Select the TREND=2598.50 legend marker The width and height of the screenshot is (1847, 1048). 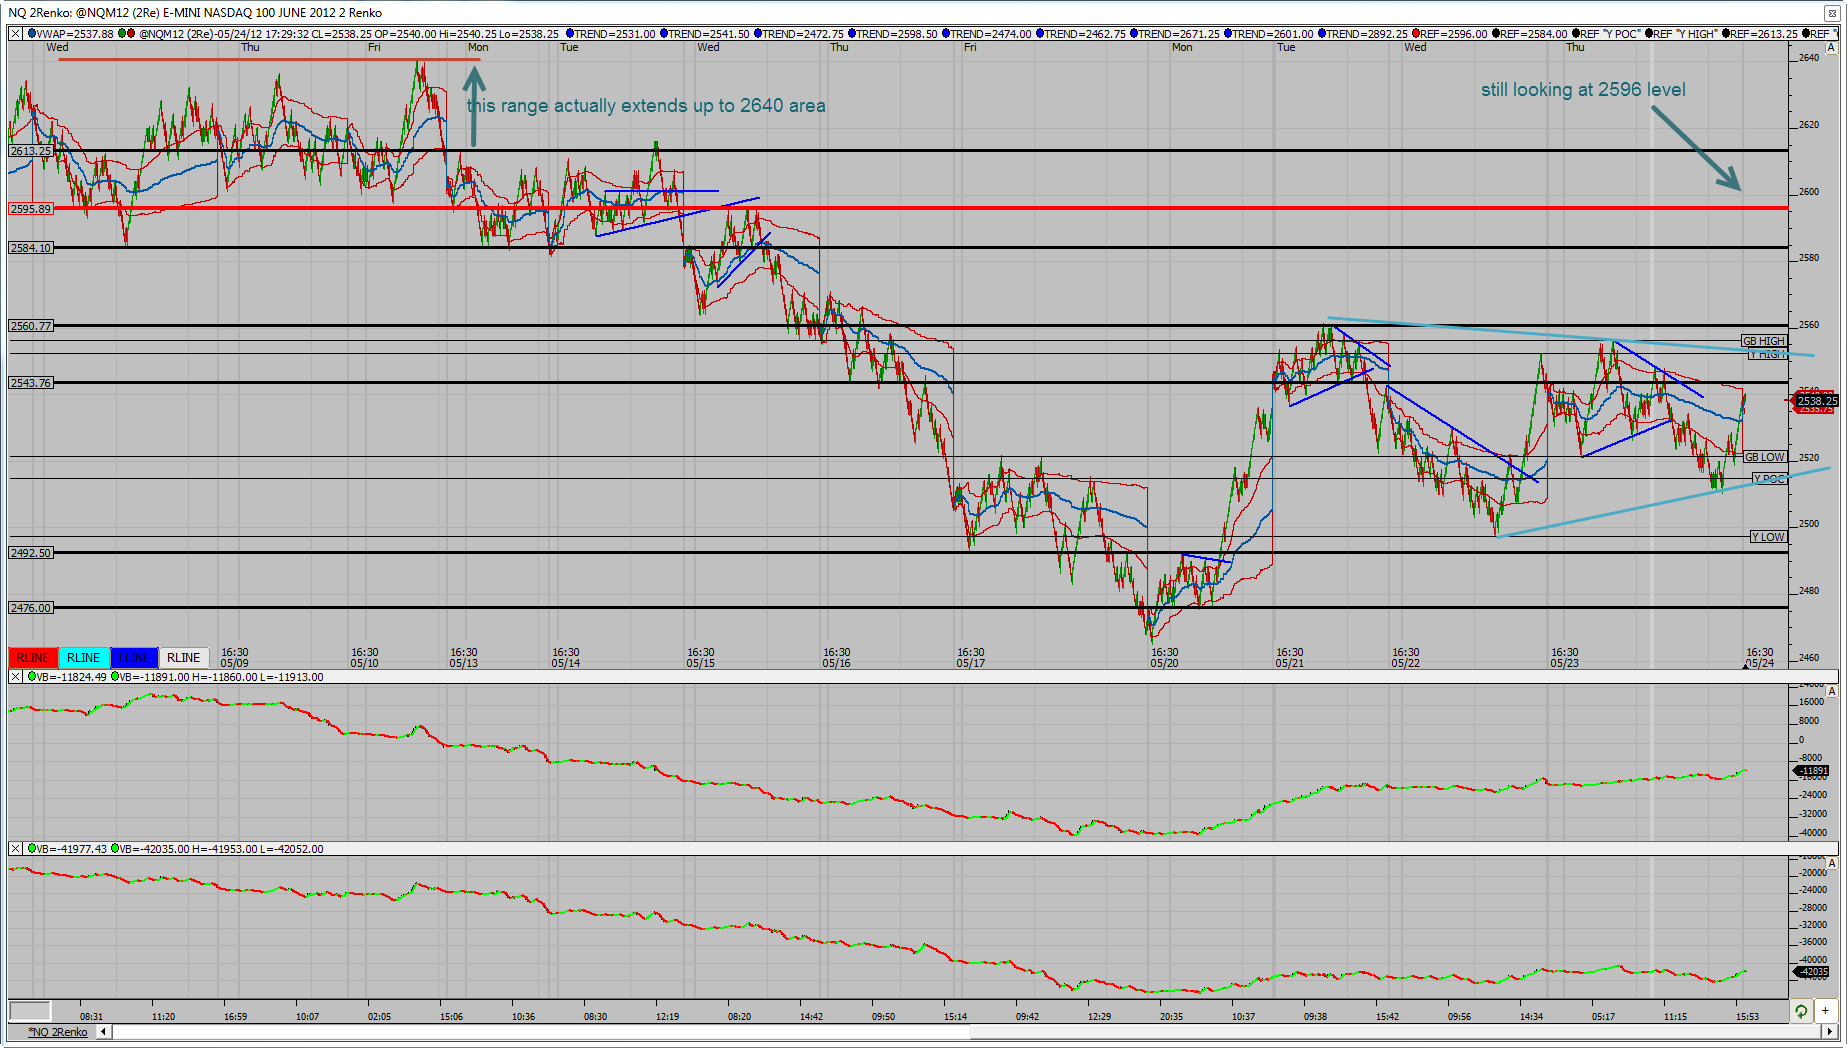tap(852, 34)
